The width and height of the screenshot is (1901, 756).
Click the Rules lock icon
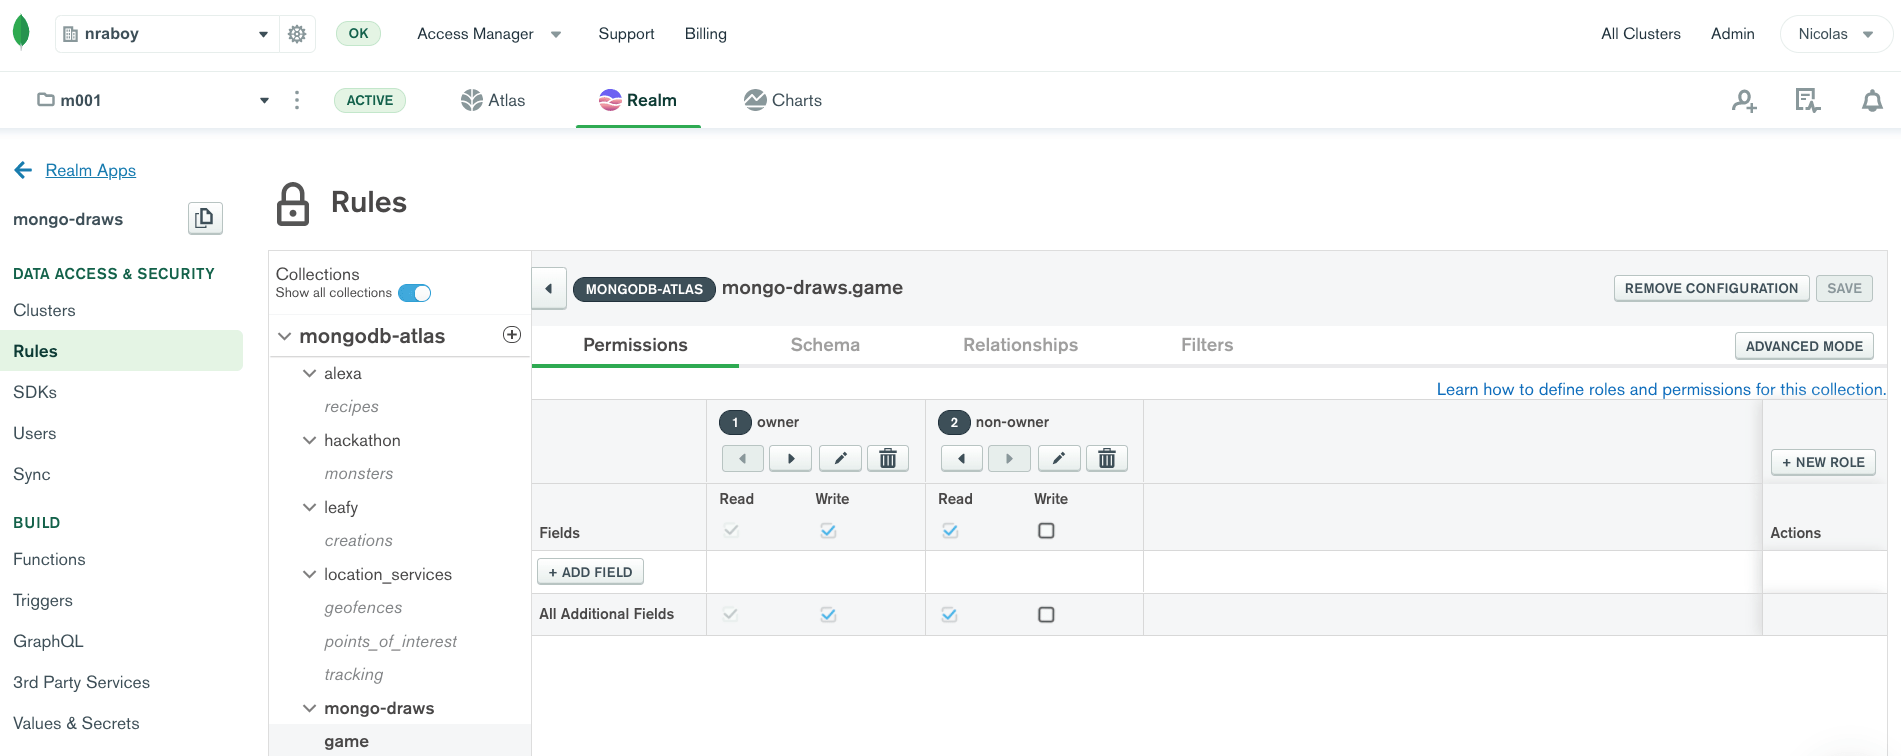(293, 203)
